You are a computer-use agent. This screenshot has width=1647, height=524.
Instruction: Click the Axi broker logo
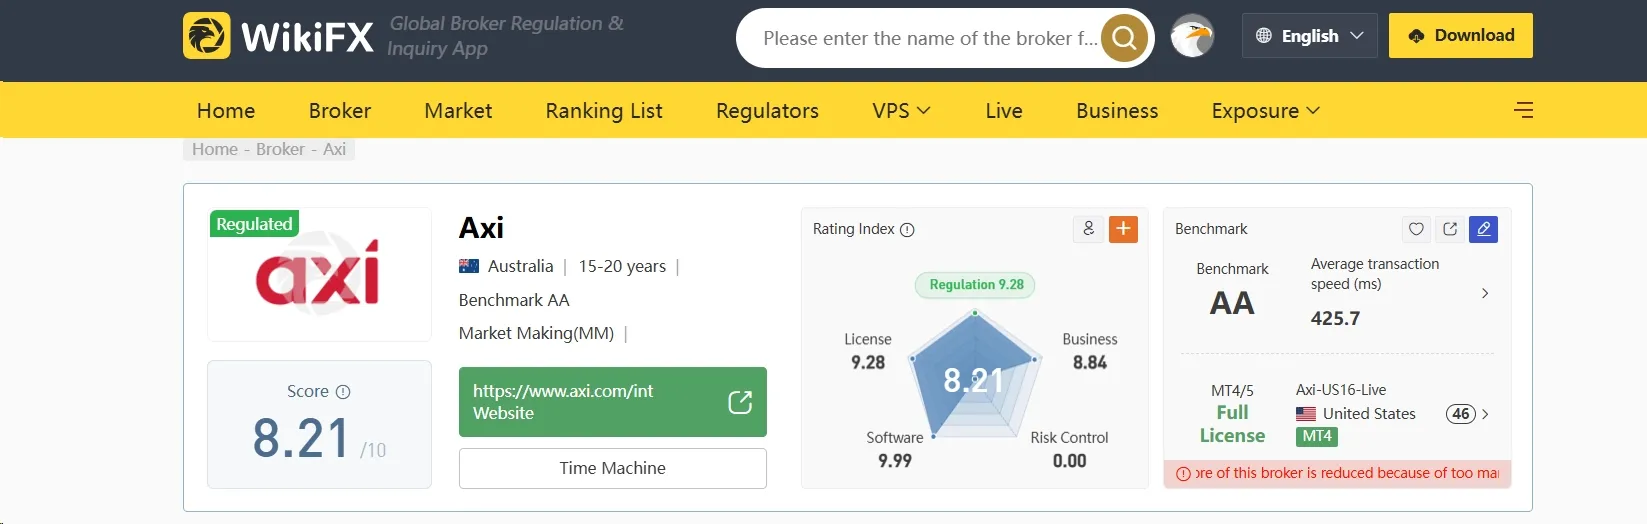(x=318, y=277)
